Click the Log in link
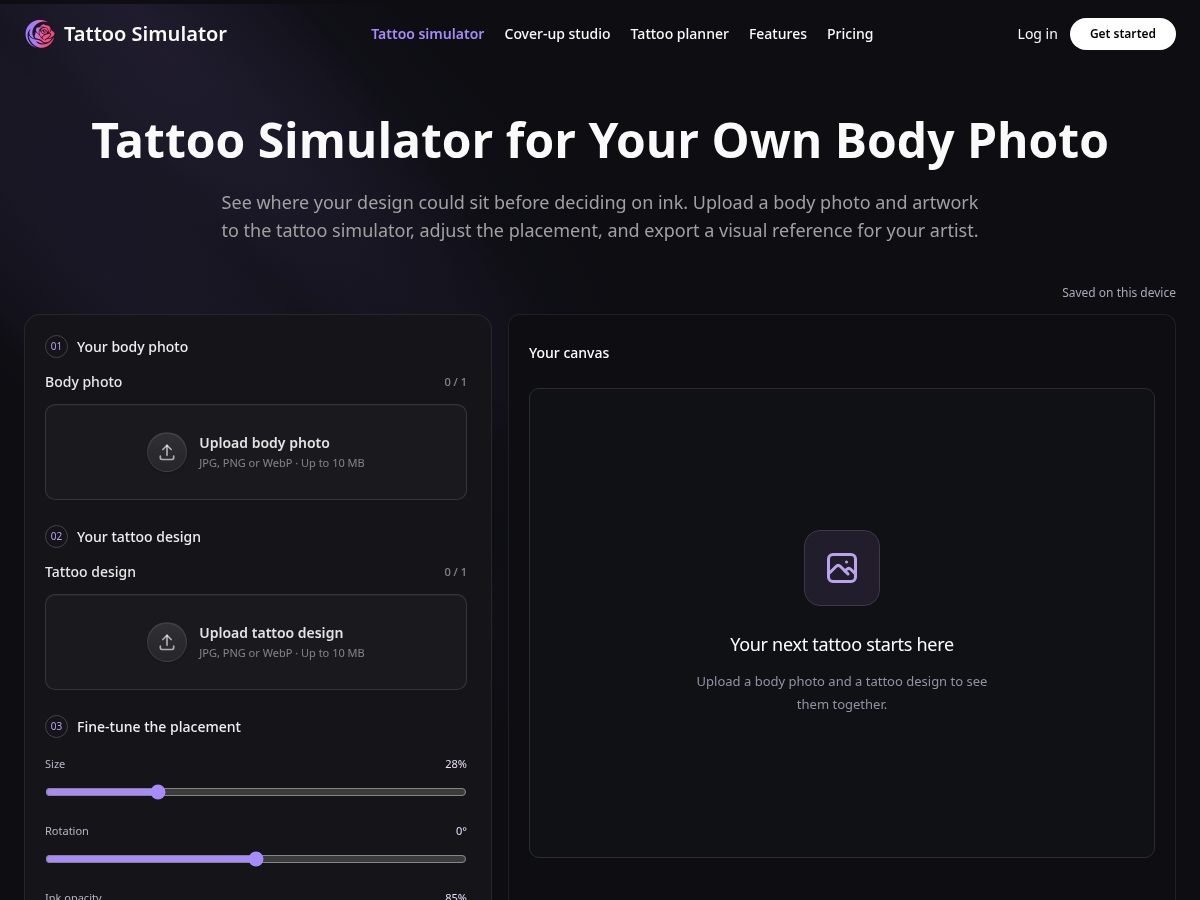 pos(1037,34)
